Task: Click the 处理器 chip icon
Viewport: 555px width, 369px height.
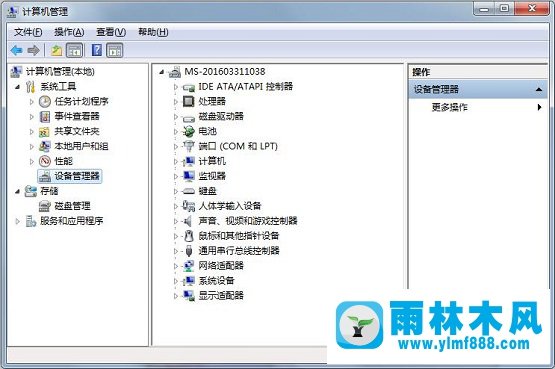Action: (x=189, y=102)
